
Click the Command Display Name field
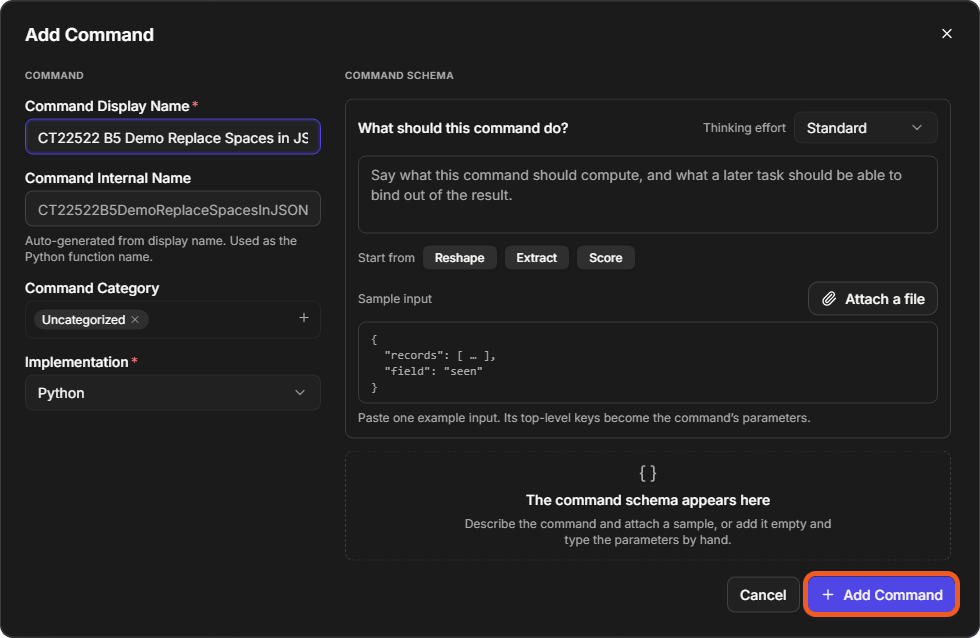(x=172, y=137)
